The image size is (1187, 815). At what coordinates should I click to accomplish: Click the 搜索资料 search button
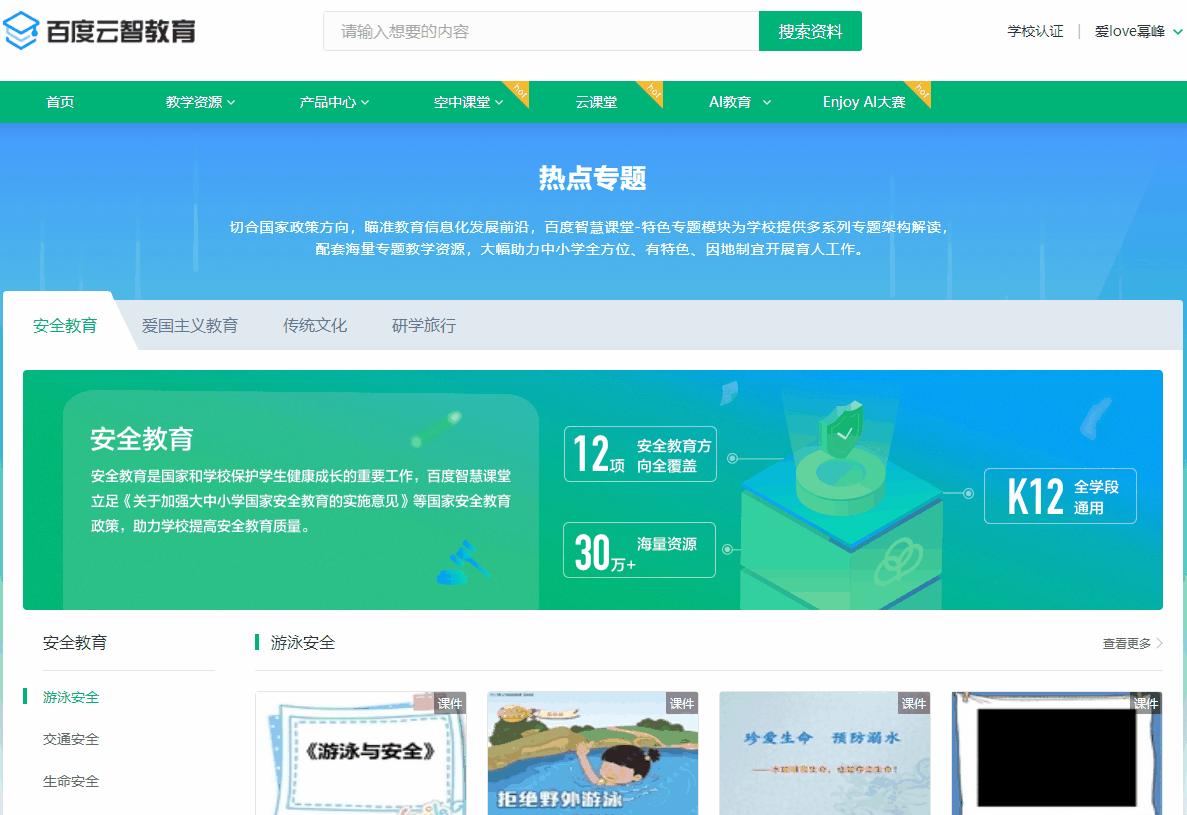[810, 31]
